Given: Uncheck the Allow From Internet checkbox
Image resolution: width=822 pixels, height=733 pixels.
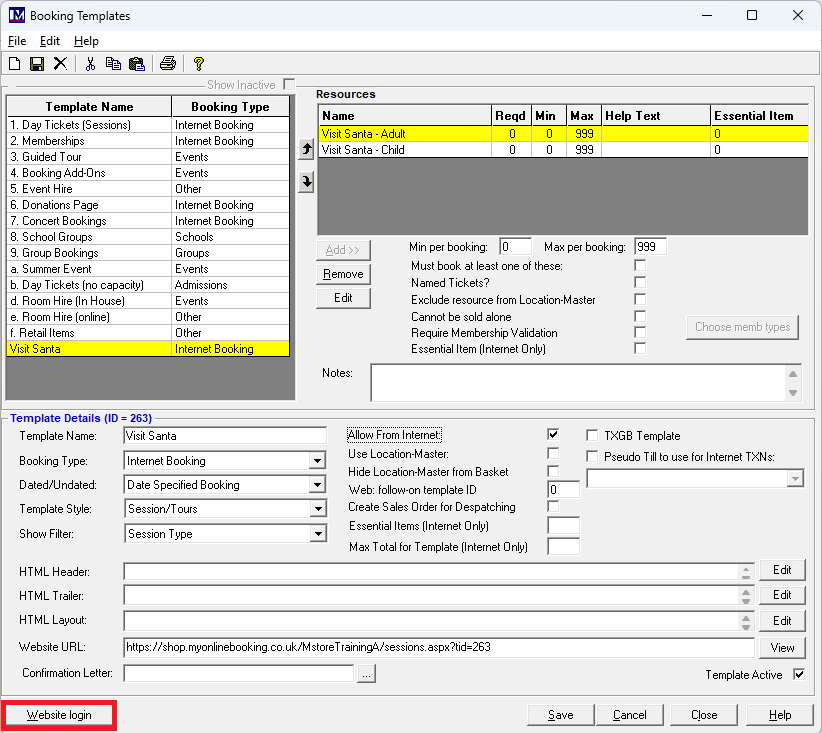Looking at the screenshot, I should tap(553, 435).
